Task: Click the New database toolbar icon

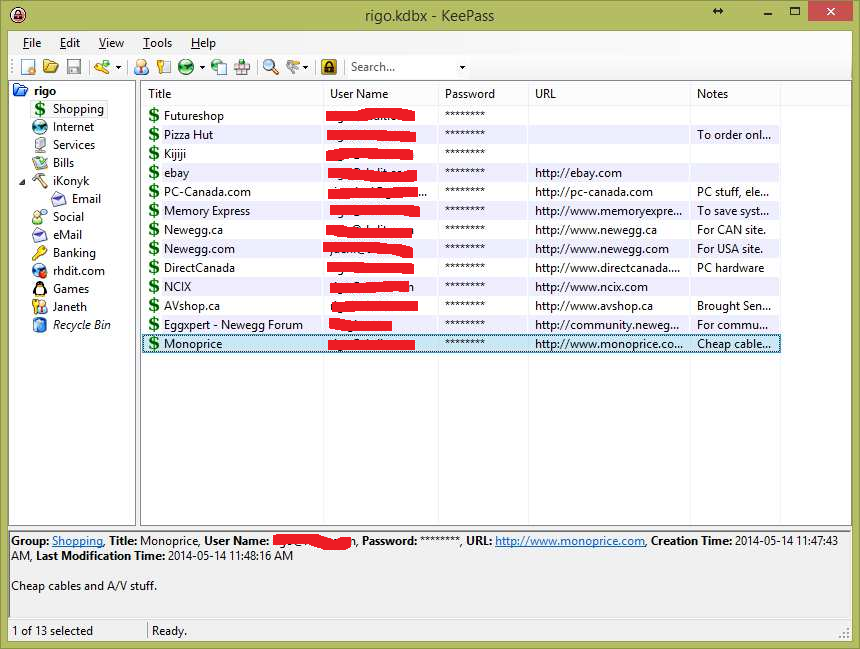Action: tap(28, 67)
